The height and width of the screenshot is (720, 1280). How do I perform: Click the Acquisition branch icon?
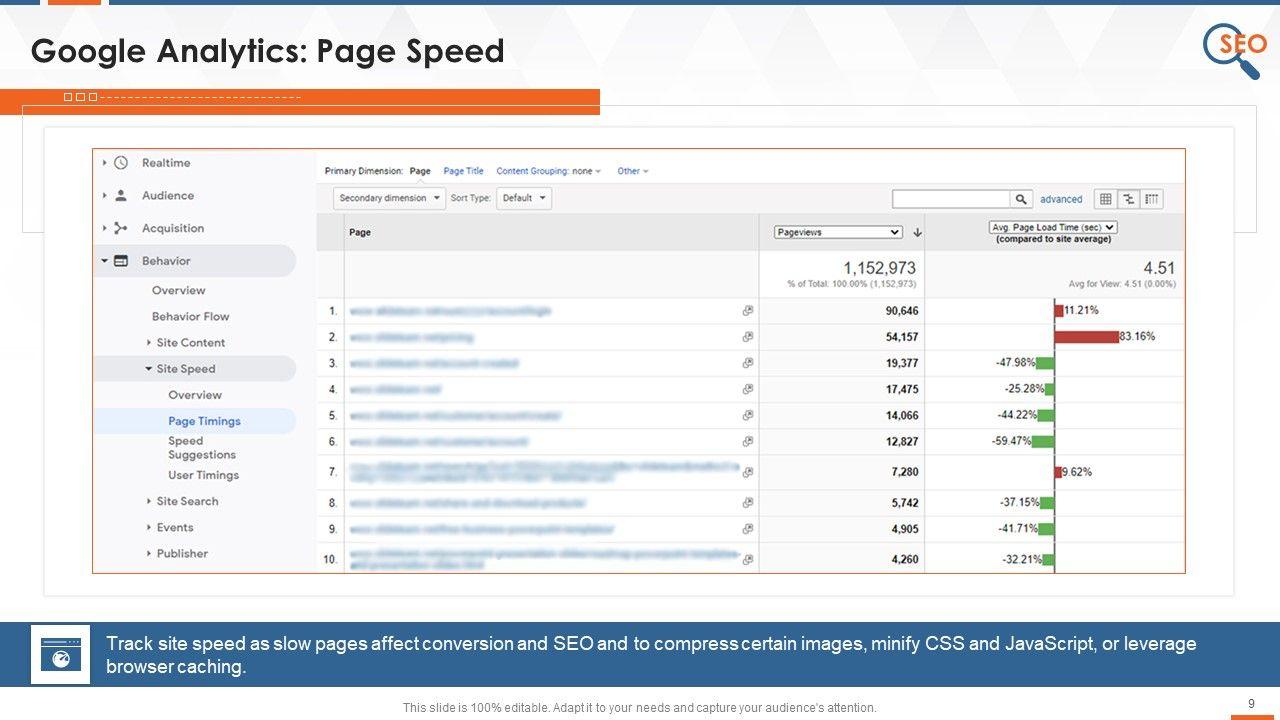tap(121, 228)
